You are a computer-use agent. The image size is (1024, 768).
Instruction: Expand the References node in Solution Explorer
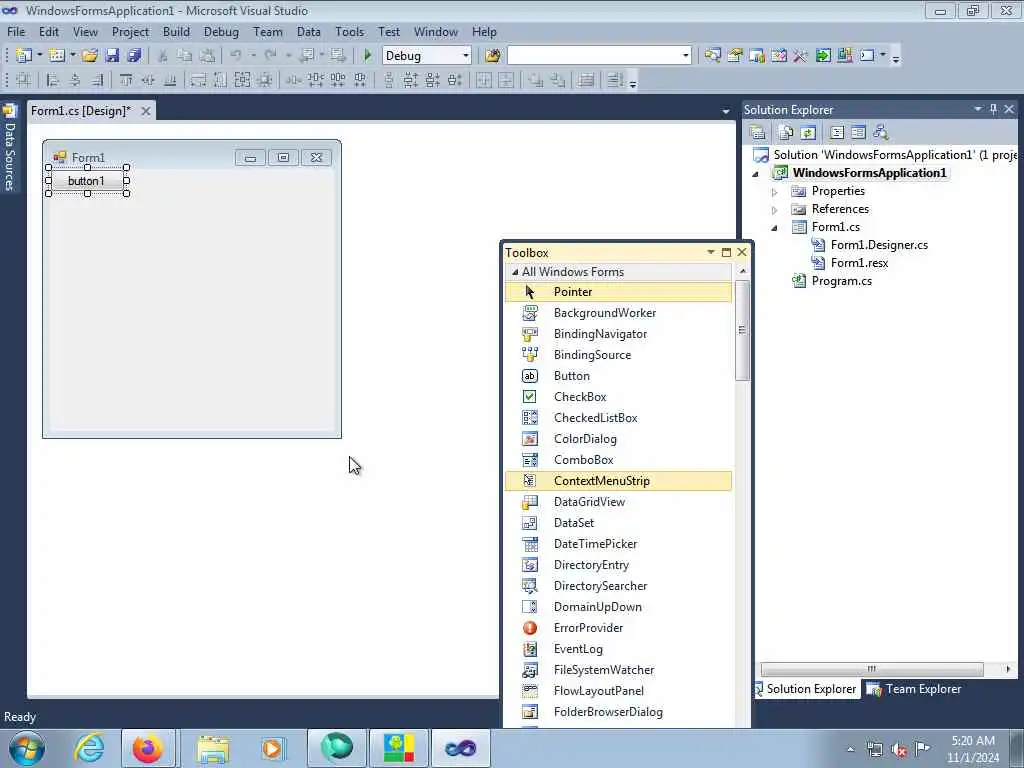[x=775, y=210]
